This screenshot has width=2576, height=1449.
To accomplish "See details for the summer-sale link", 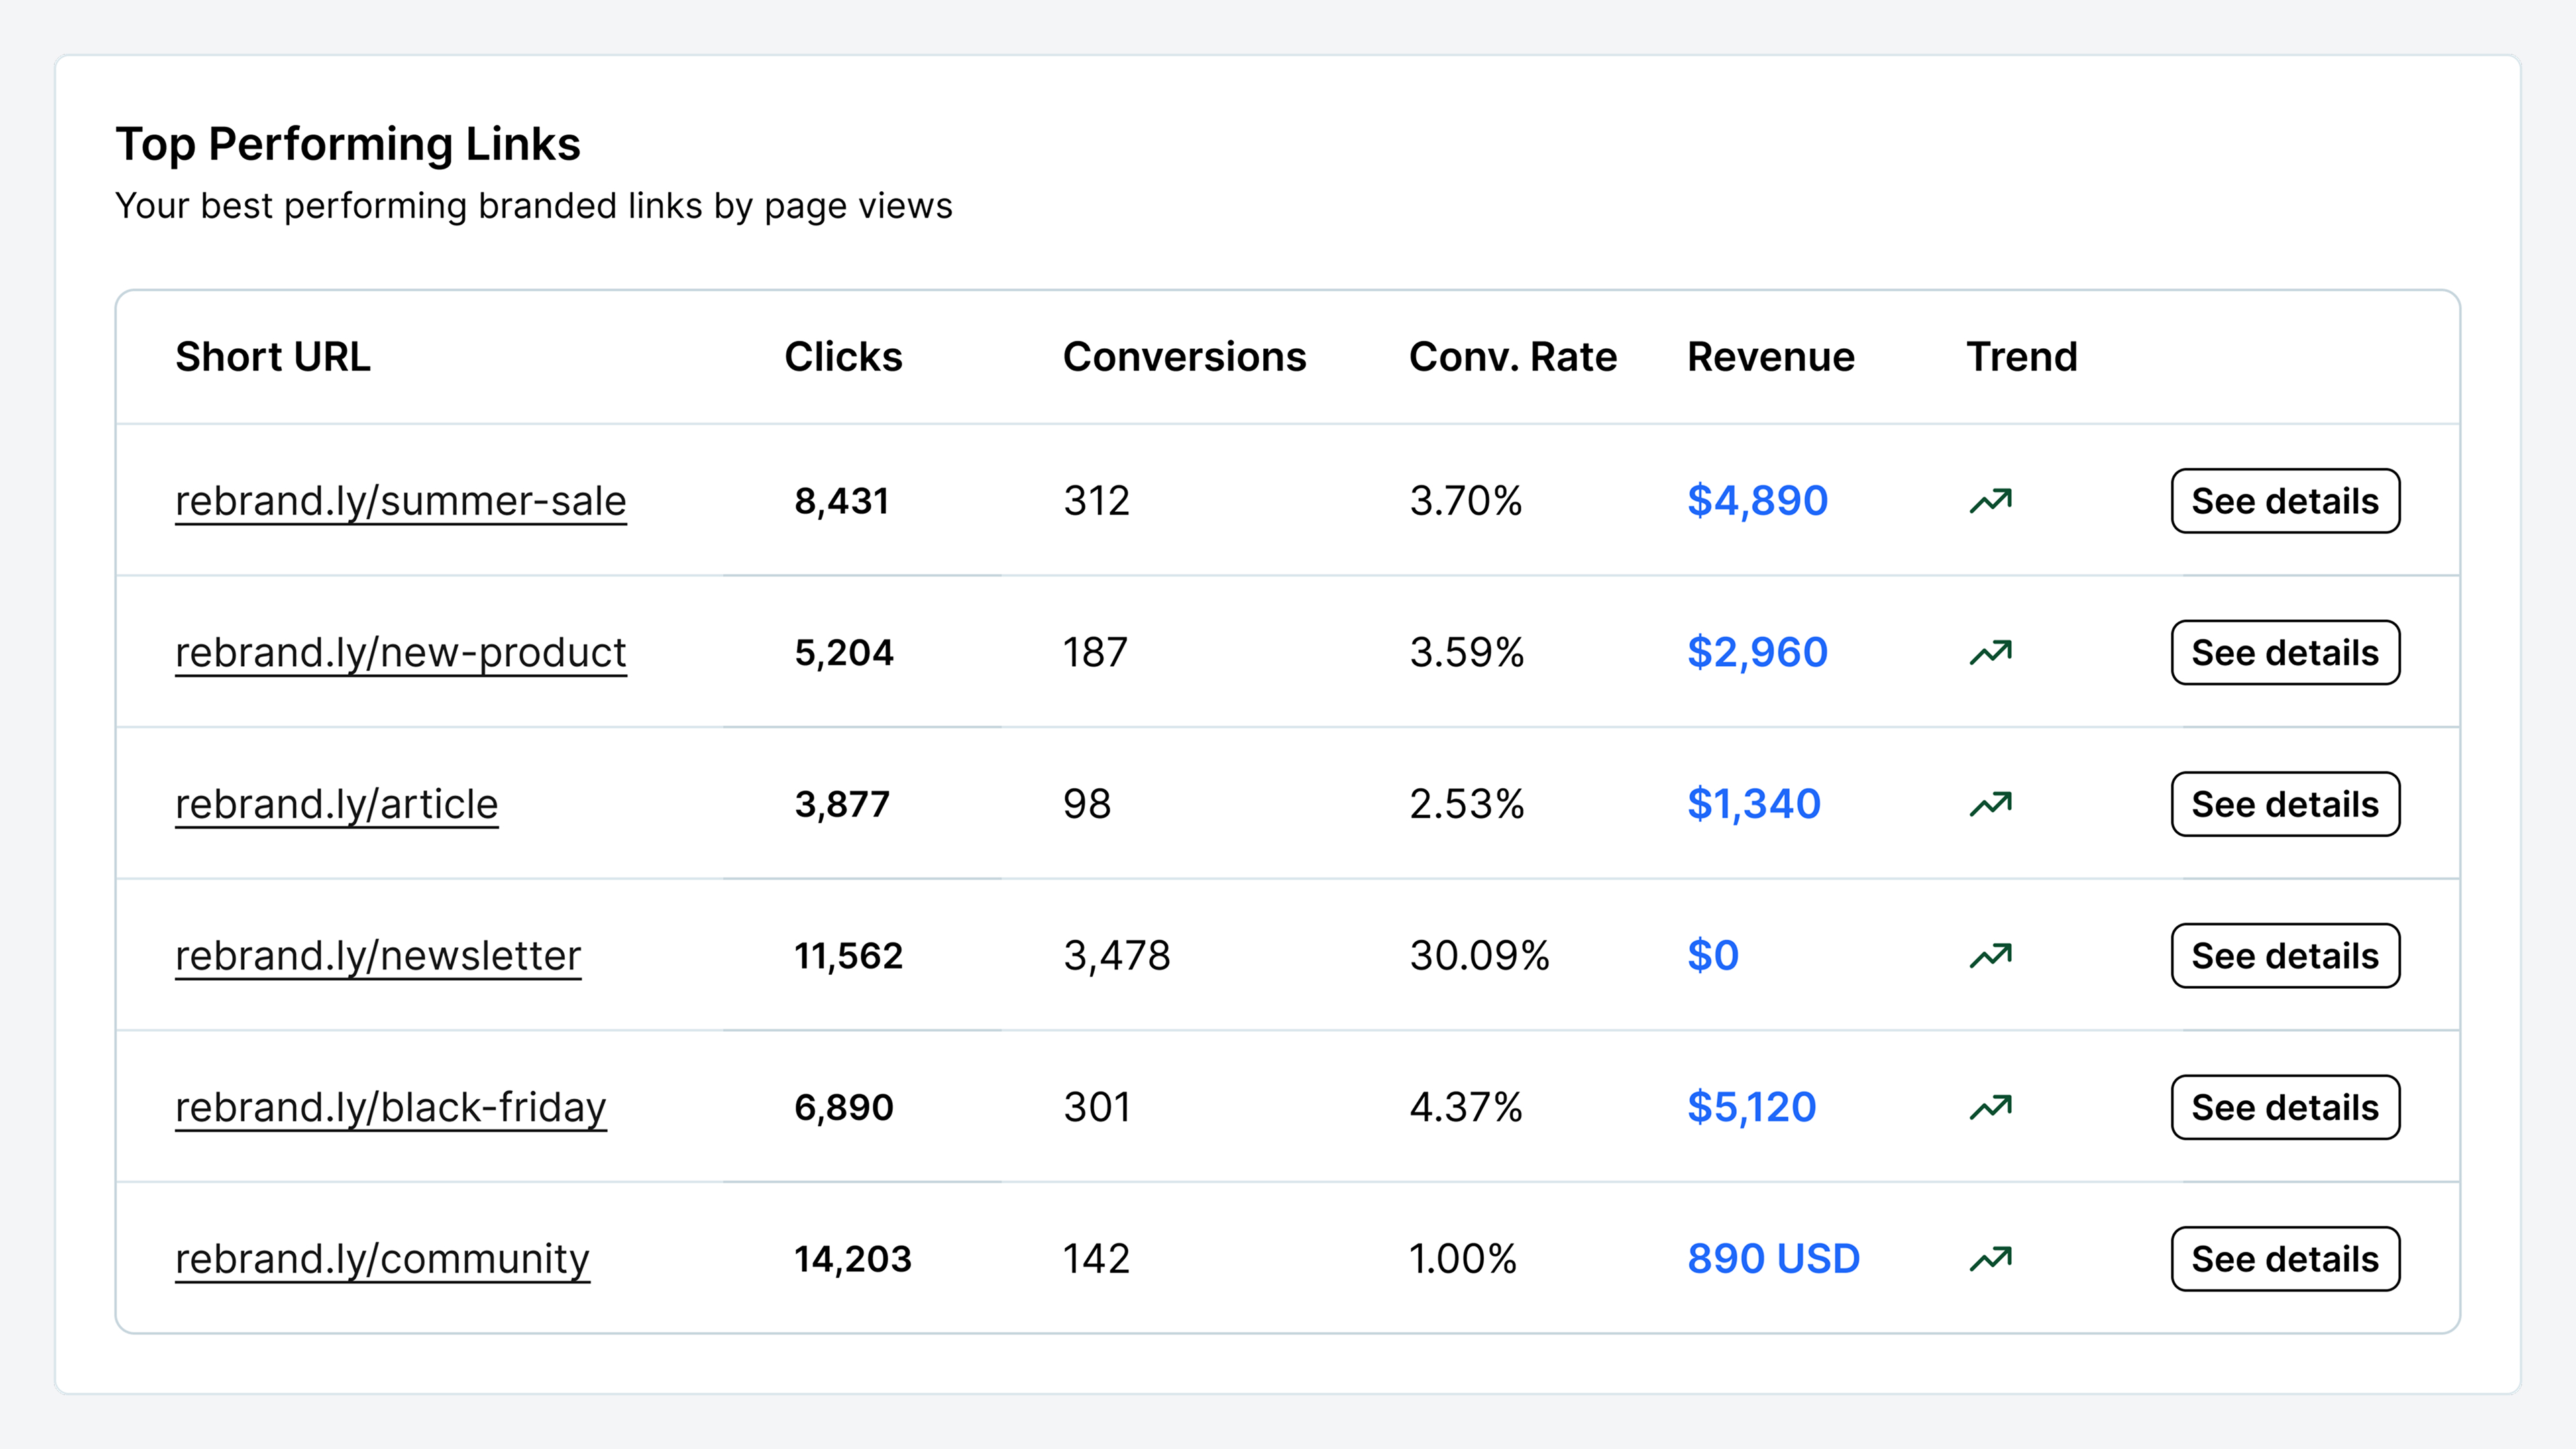I will tap(2284, 501).
